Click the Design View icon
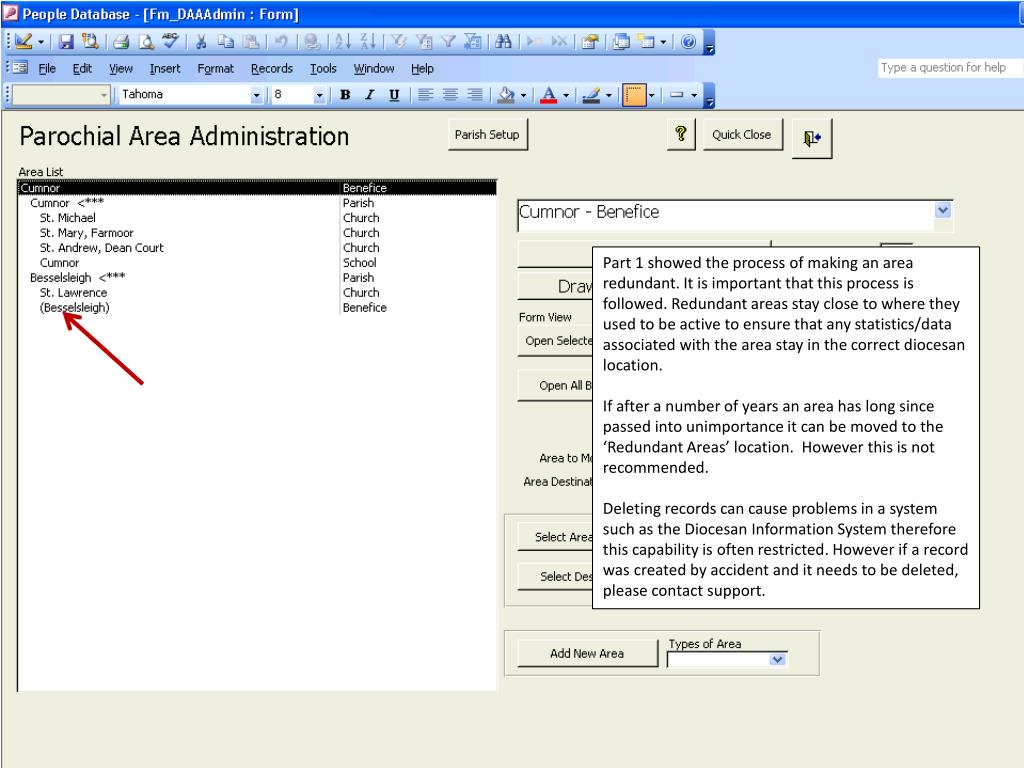Screen dimensions: 1024x768 point(23,42)
